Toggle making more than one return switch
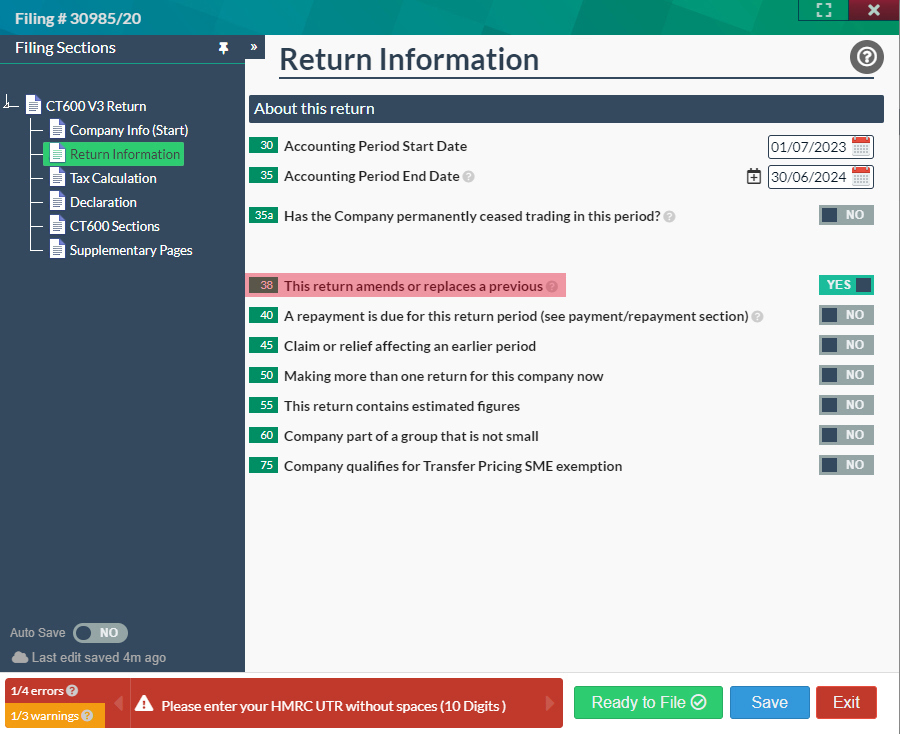This screenshot has height=734, width=900. click(x=846, y=375)
